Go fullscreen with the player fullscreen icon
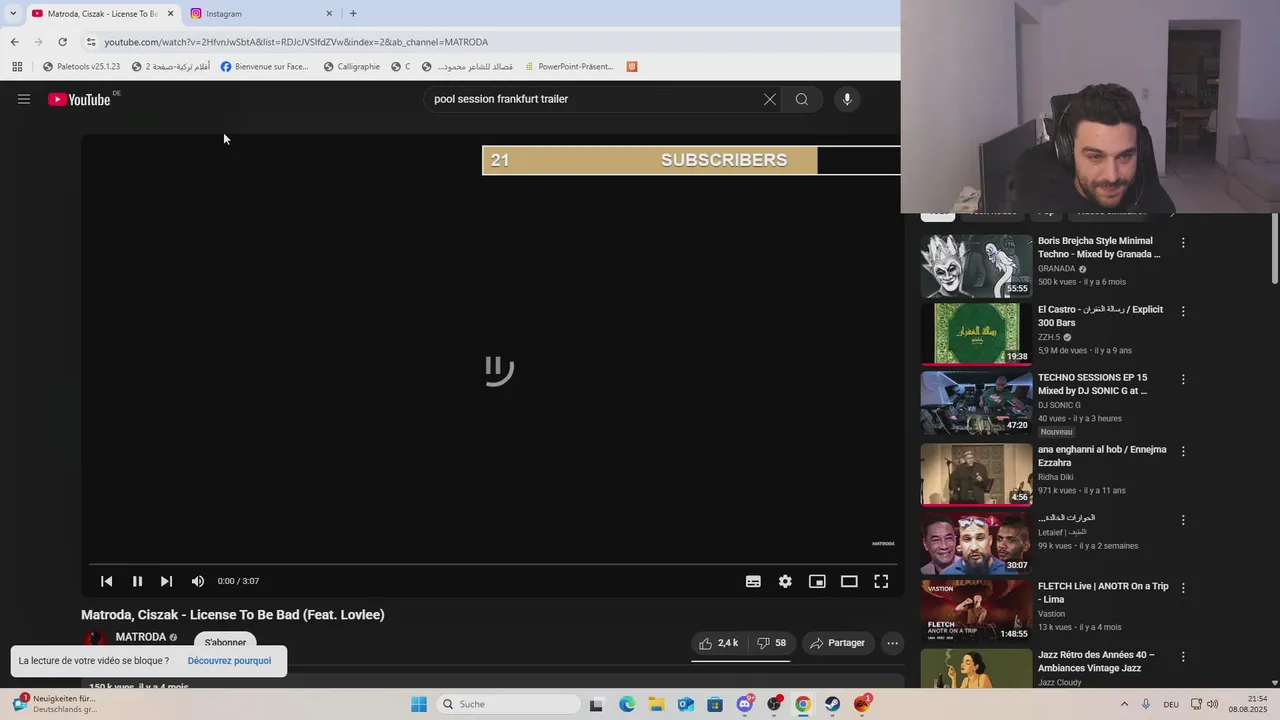 coord(881,581)
